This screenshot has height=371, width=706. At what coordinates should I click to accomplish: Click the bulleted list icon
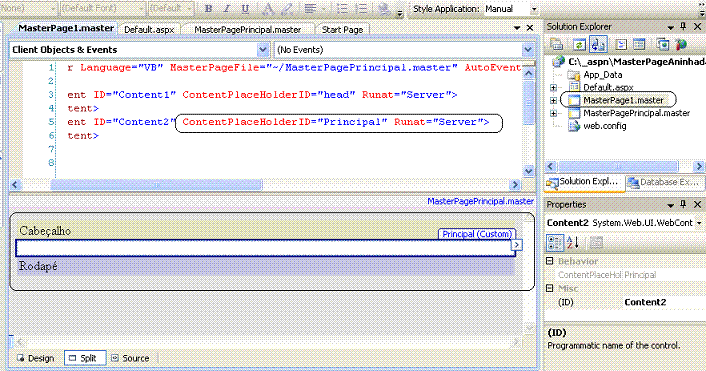pyautogui.click(x=342, y=9)
